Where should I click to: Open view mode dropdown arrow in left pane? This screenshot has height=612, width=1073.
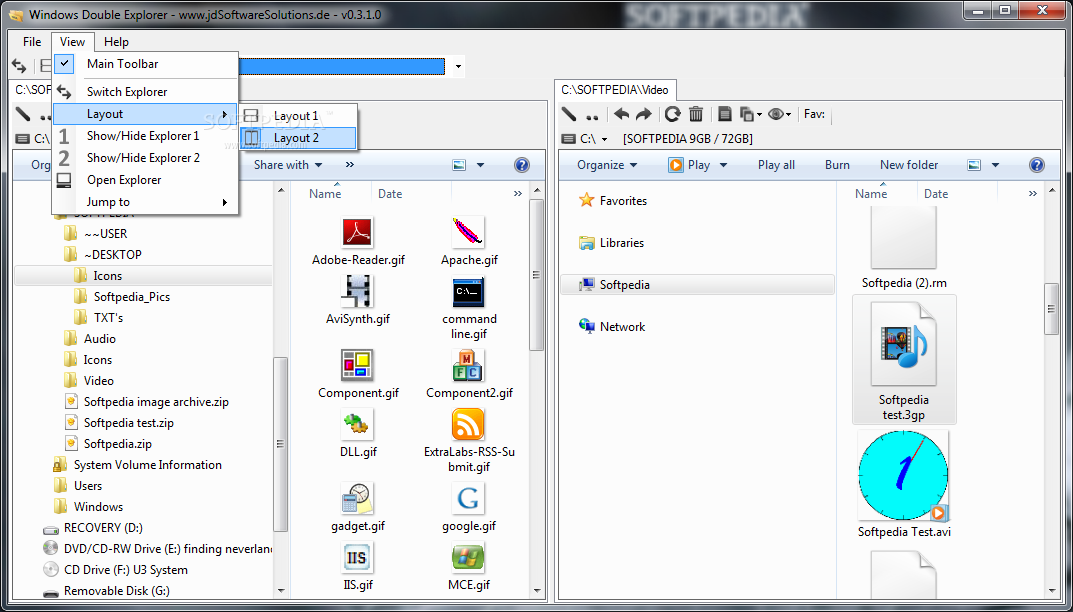[x=480, y=165]
